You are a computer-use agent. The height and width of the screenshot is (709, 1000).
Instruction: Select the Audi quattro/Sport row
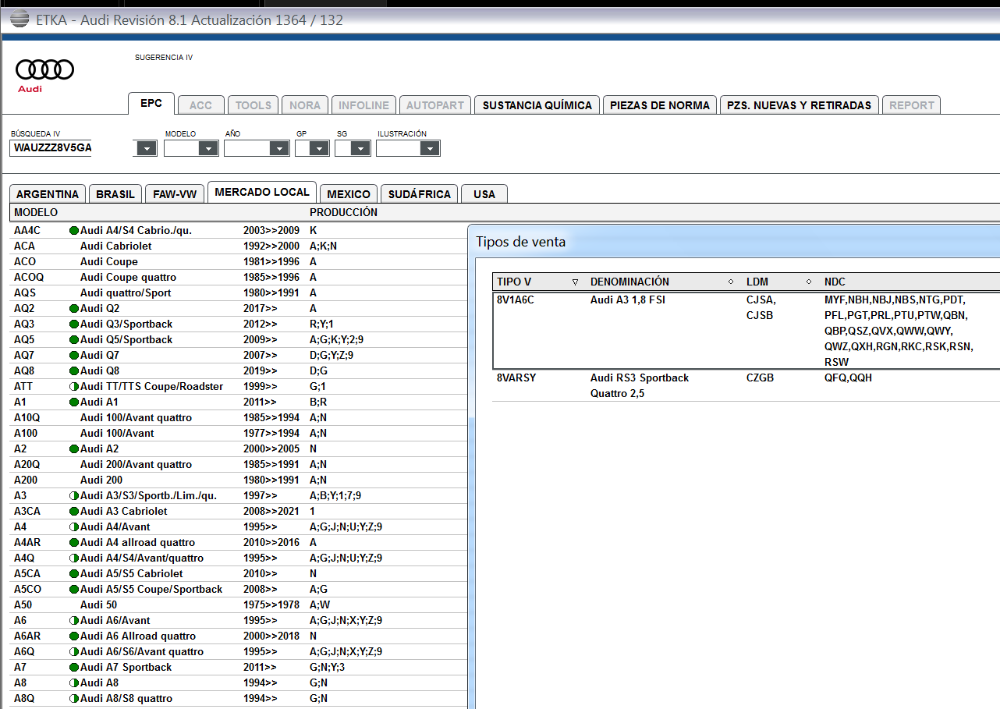click(x=239, y=293)
